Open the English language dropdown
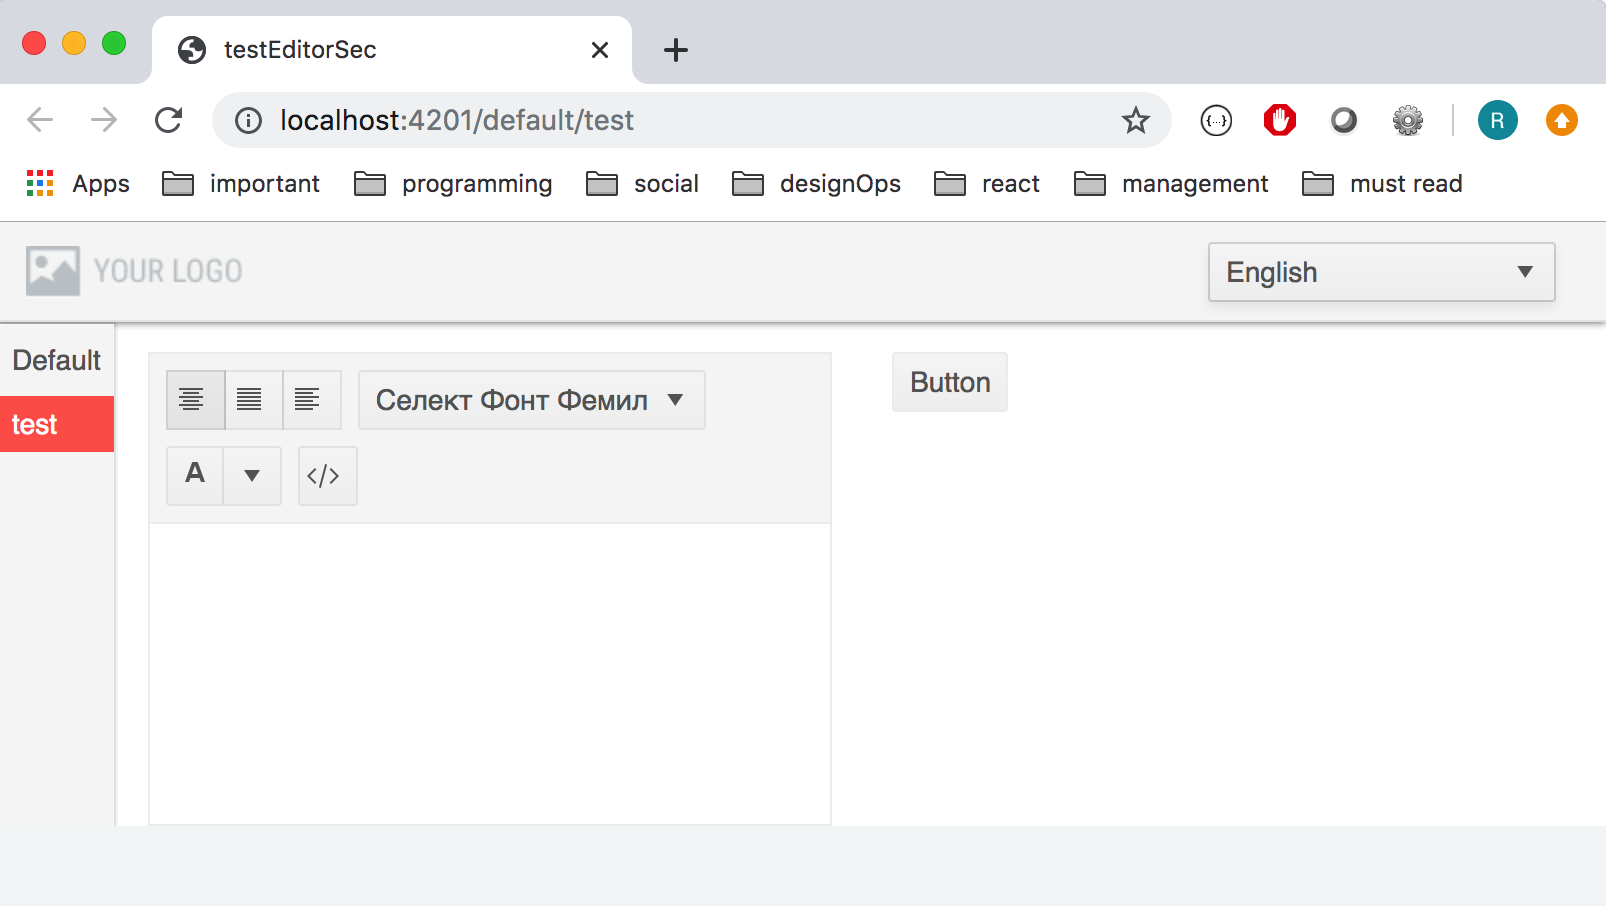Screen dimensions: 1606x906 tap(1381, 272)
